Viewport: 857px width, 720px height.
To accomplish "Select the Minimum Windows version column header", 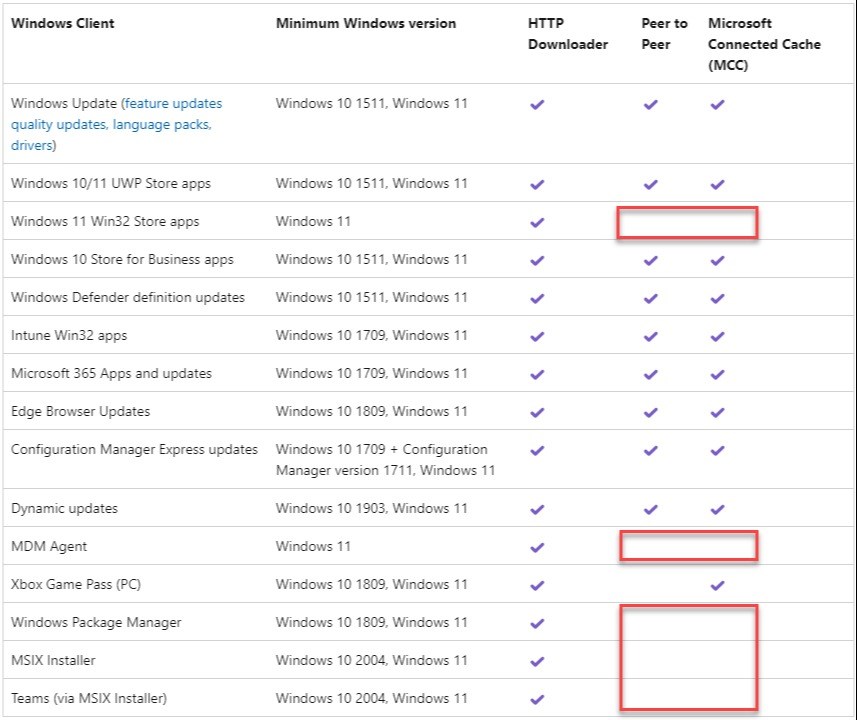I will 366,24.
